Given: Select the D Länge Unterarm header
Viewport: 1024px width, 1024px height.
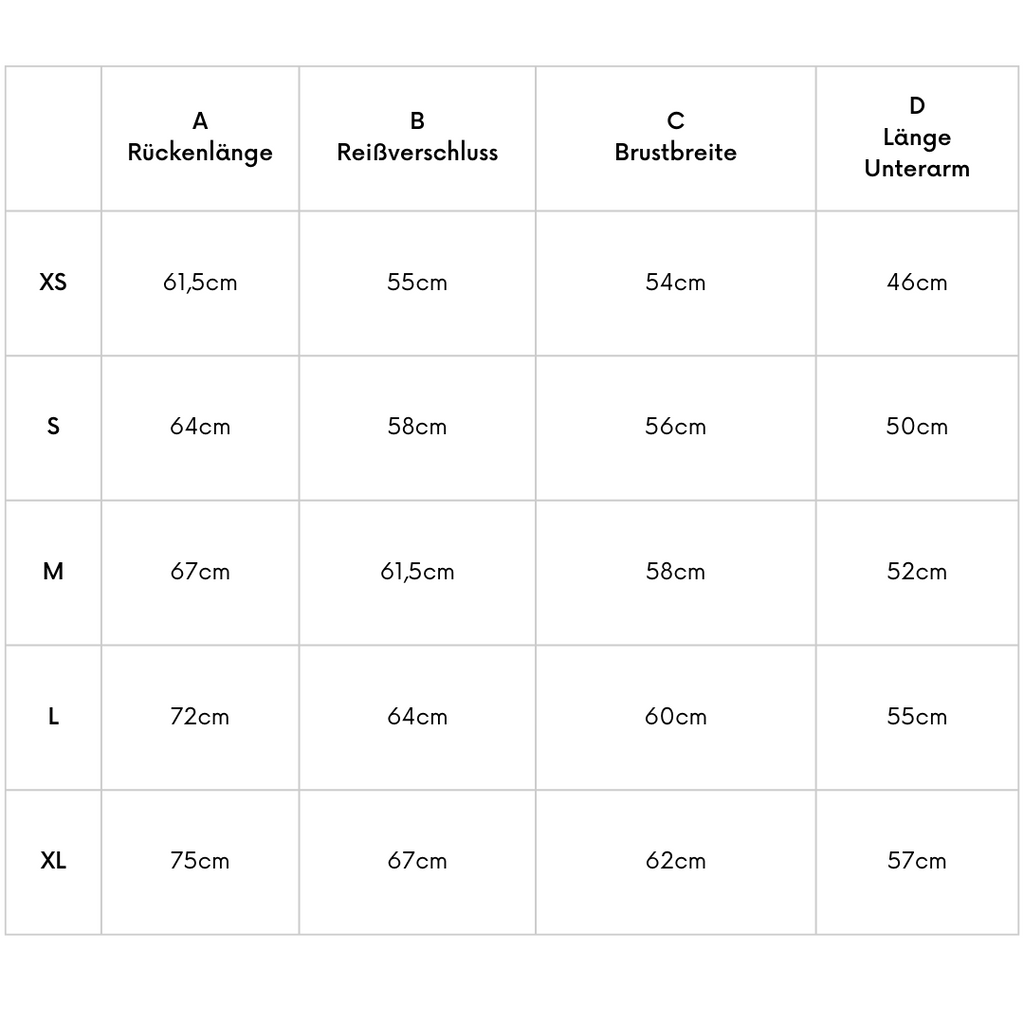Looking at the screenshot, I should 917,137.
